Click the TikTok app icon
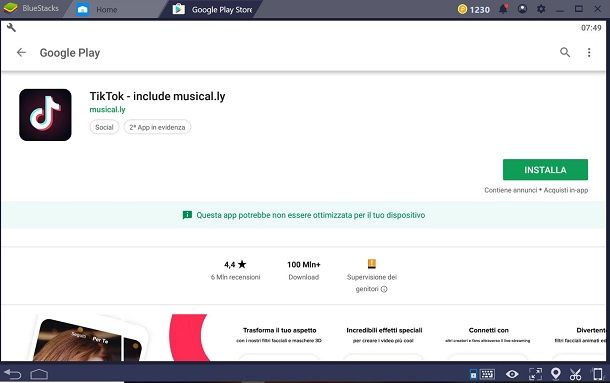610x383 pixels. coord(45,115)
